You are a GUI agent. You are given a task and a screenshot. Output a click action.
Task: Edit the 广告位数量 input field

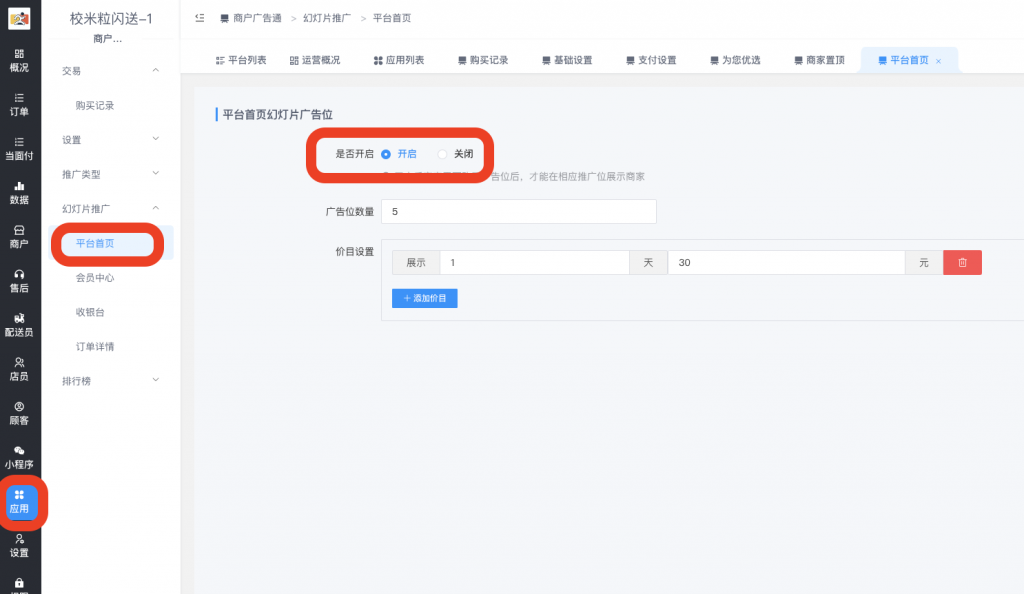[x=518, y=211]
